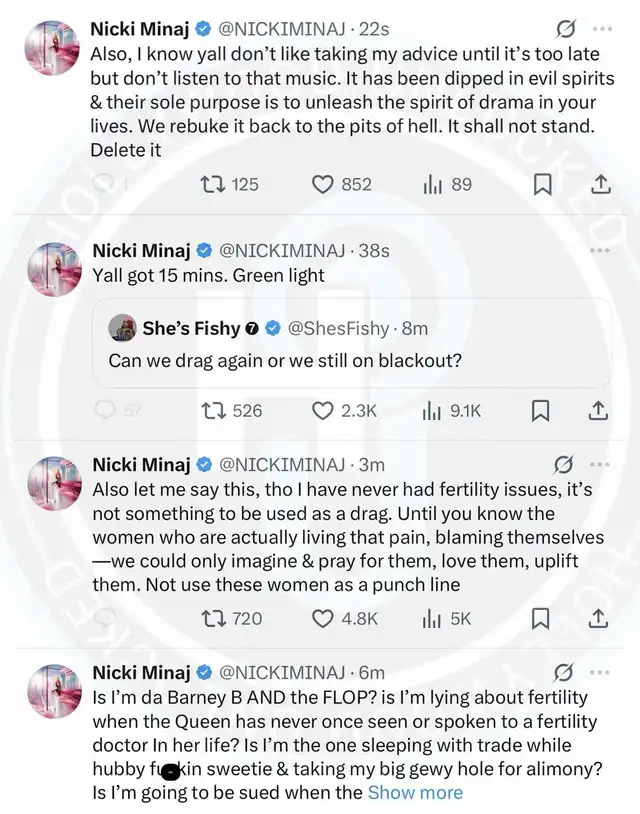
Task: Like the tweet with 852 likes
Action: tap(323, 184)
